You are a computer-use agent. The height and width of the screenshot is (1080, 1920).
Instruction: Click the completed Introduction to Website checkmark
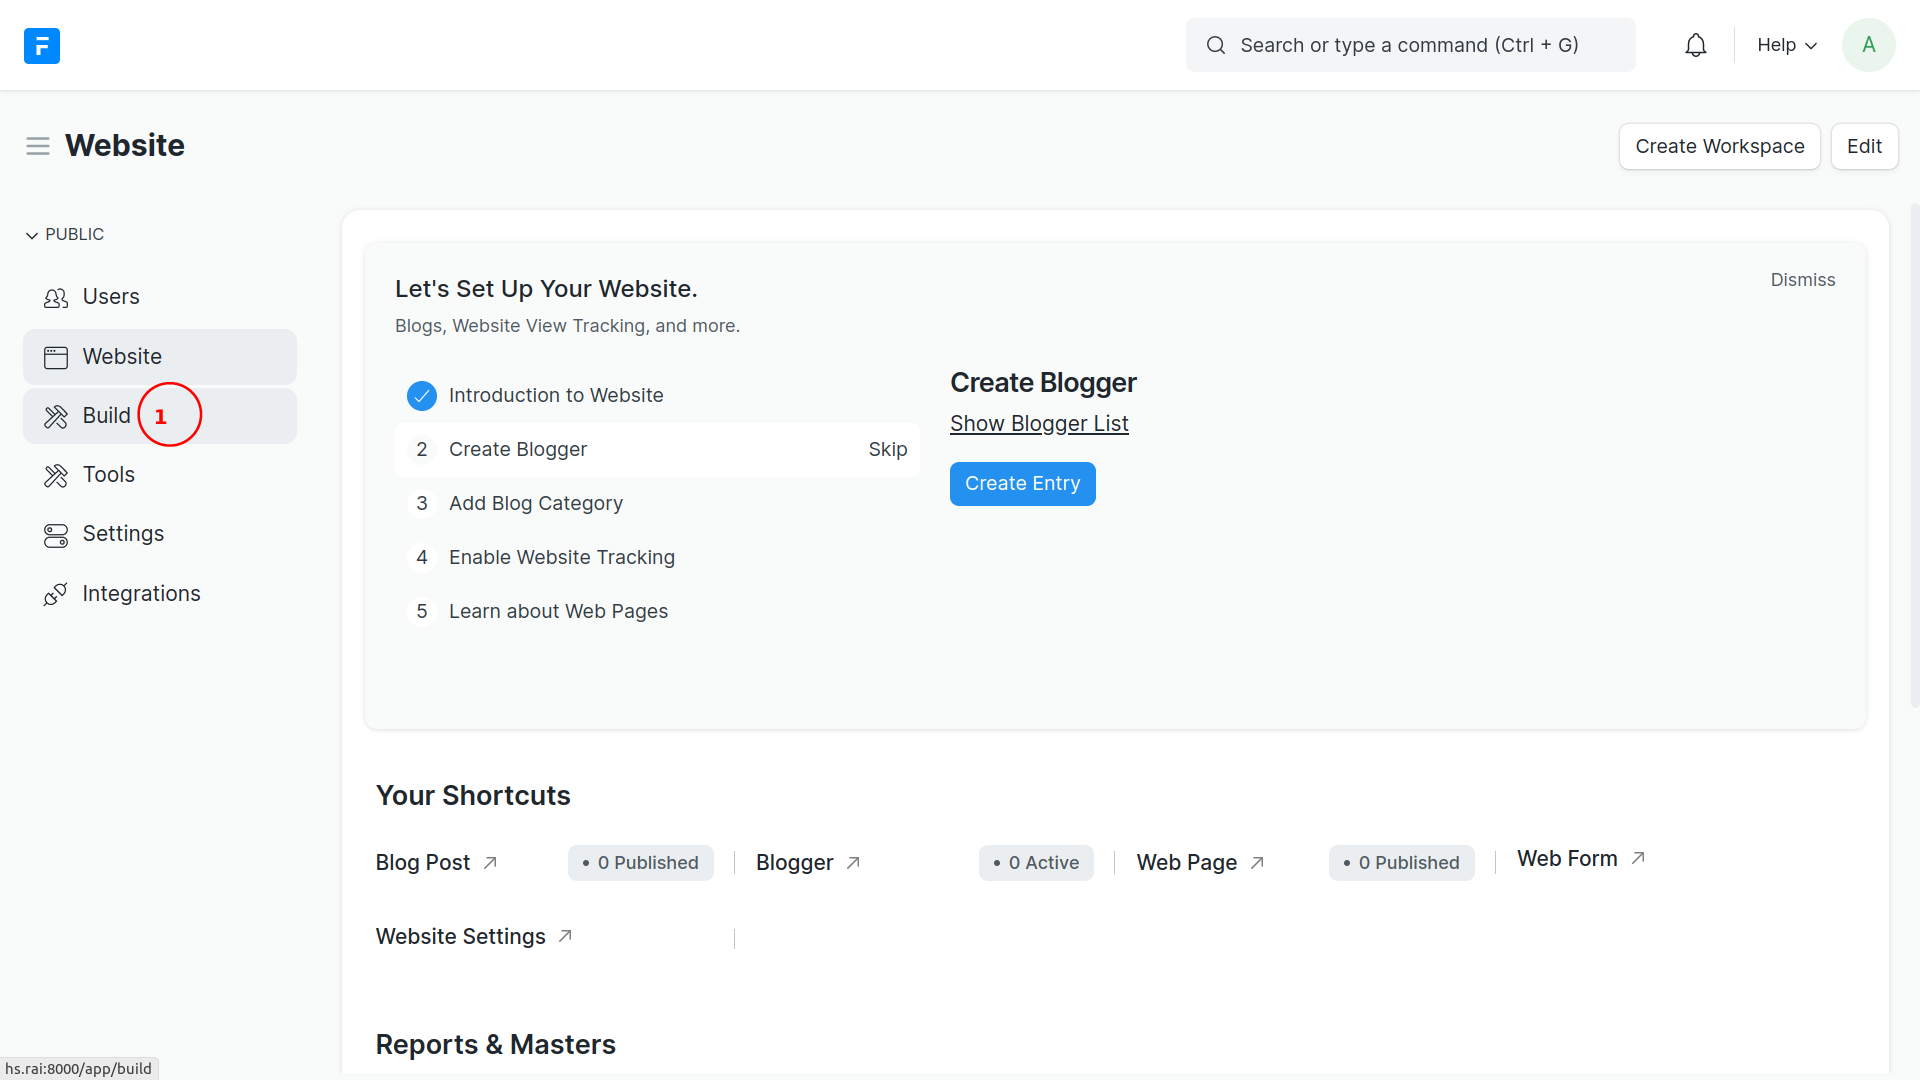[422, 396]
